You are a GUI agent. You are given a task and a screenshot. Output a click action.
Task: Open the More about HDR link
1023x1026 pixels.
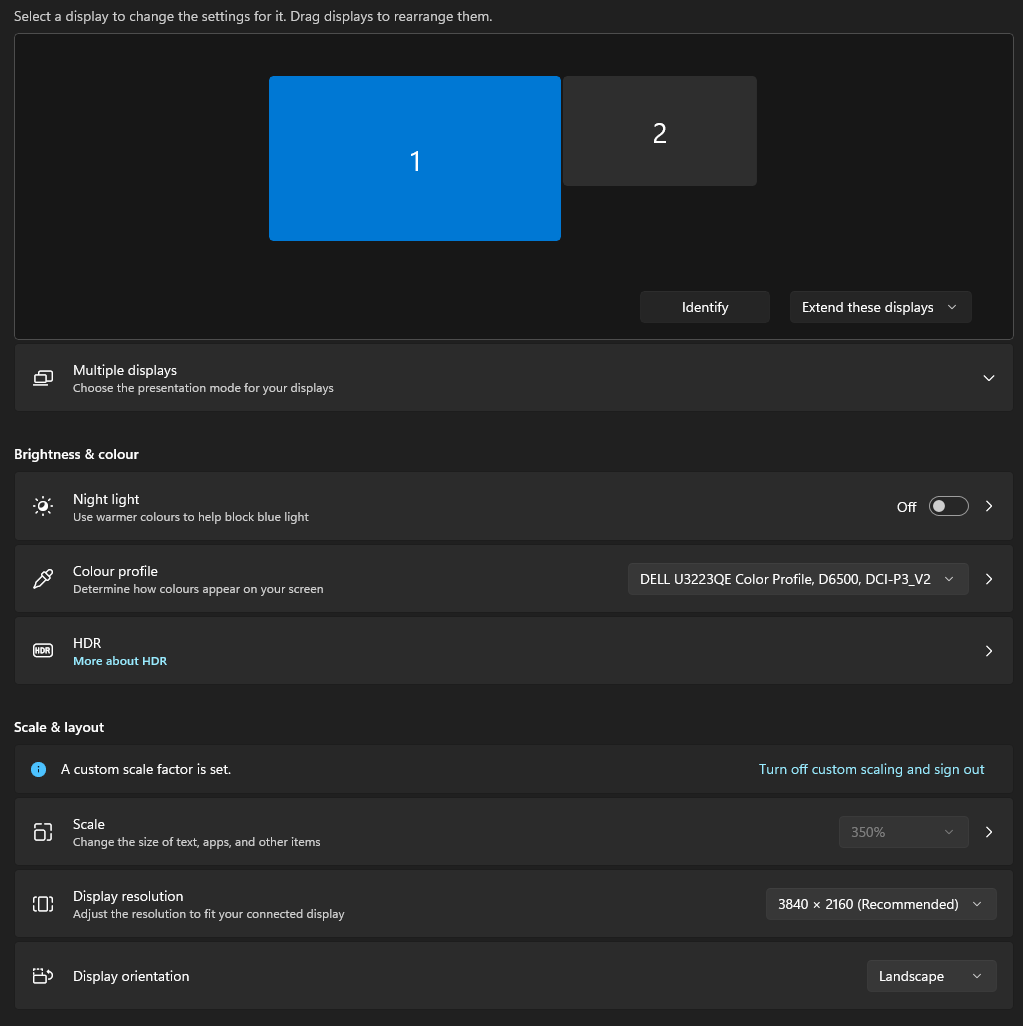120,661
